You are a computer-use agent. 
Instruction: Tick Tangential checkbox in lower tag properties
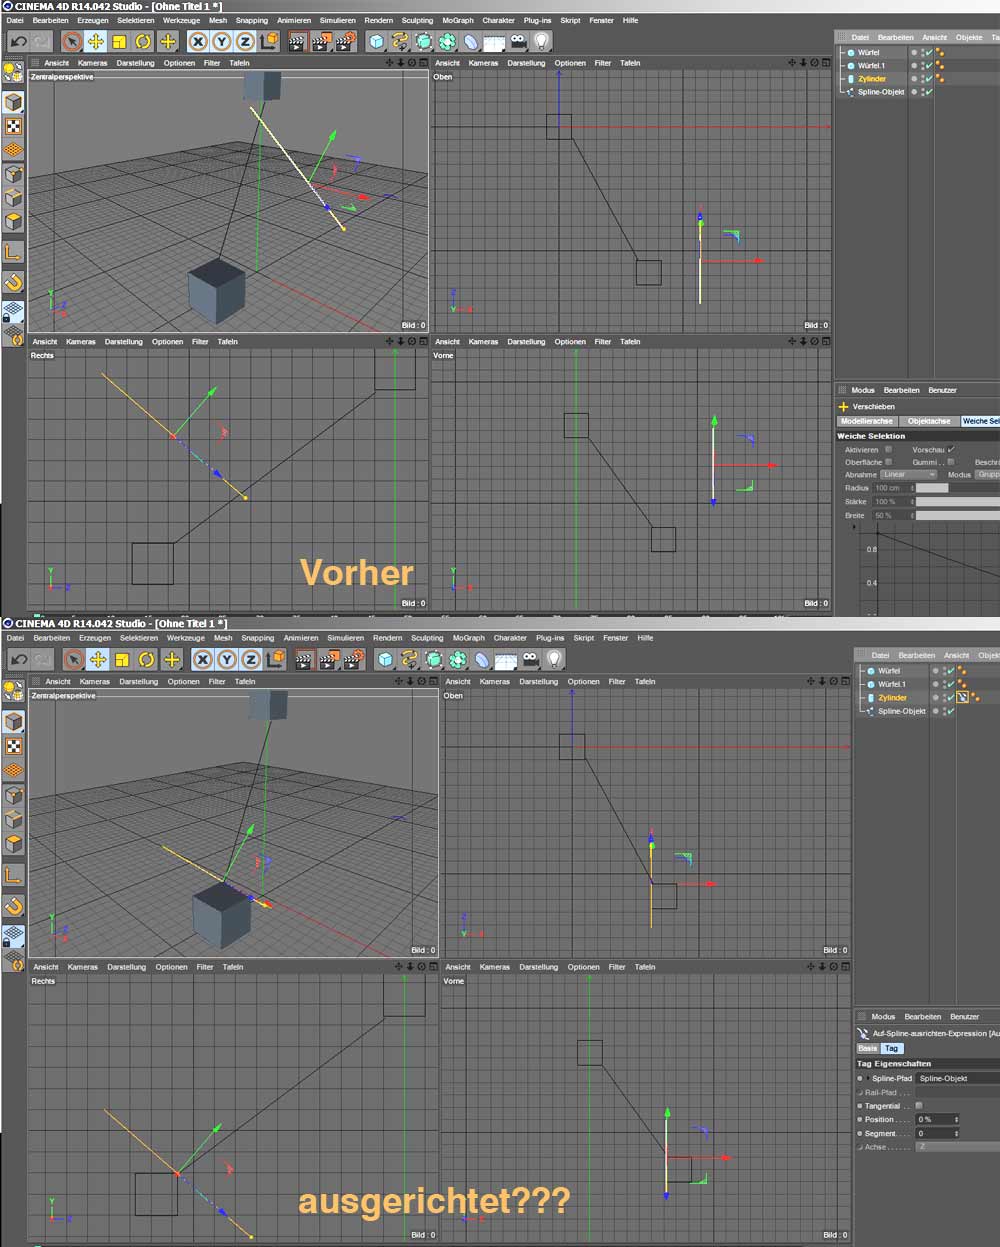pos(919,1106)
